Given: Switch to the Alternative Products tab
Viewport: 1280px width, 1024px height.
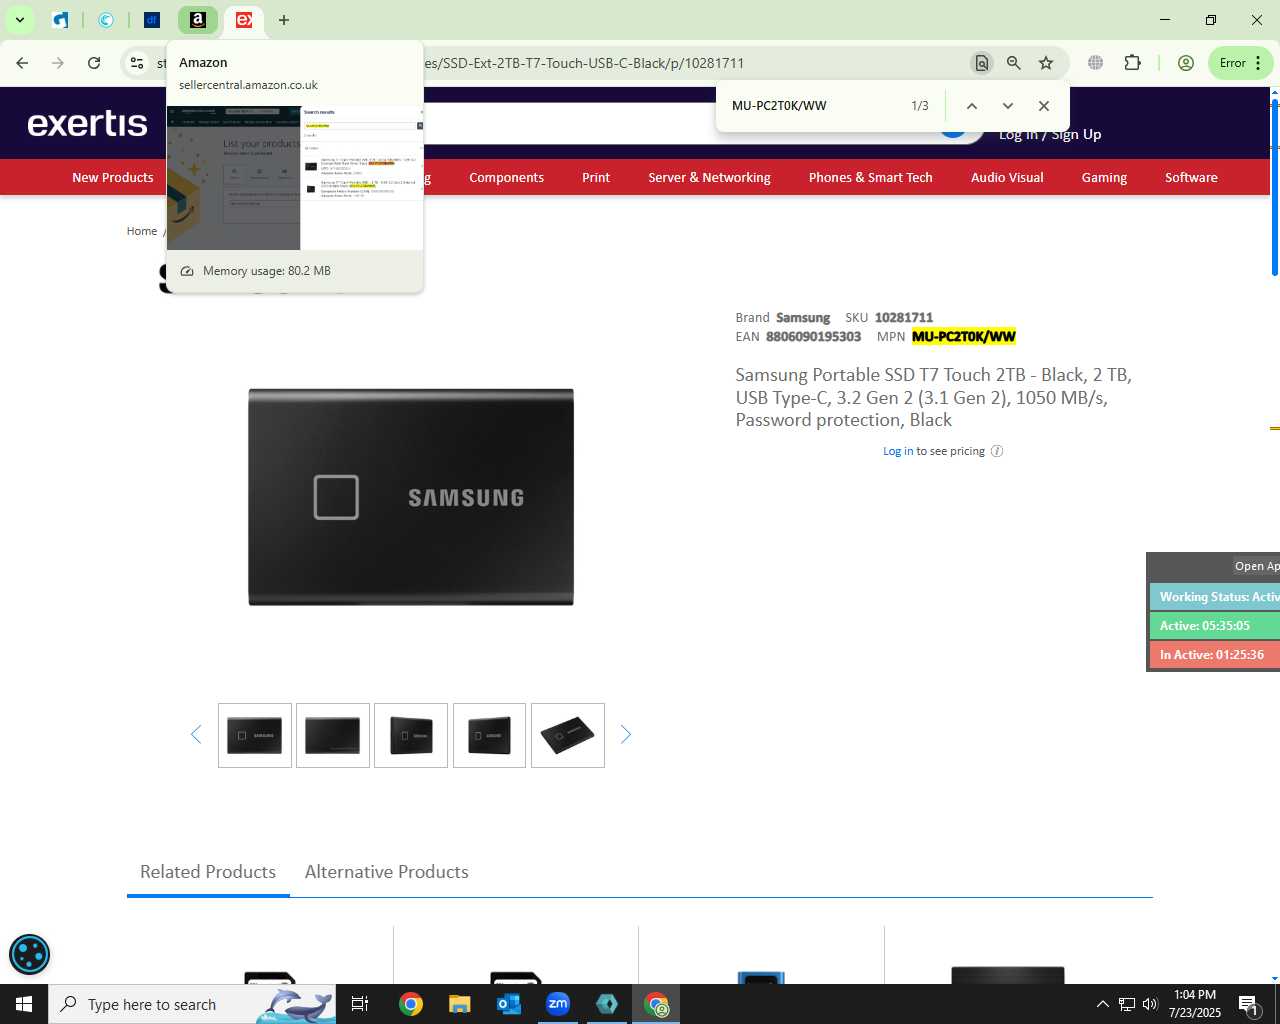Looking at the screenshot, I should (387, 872).
